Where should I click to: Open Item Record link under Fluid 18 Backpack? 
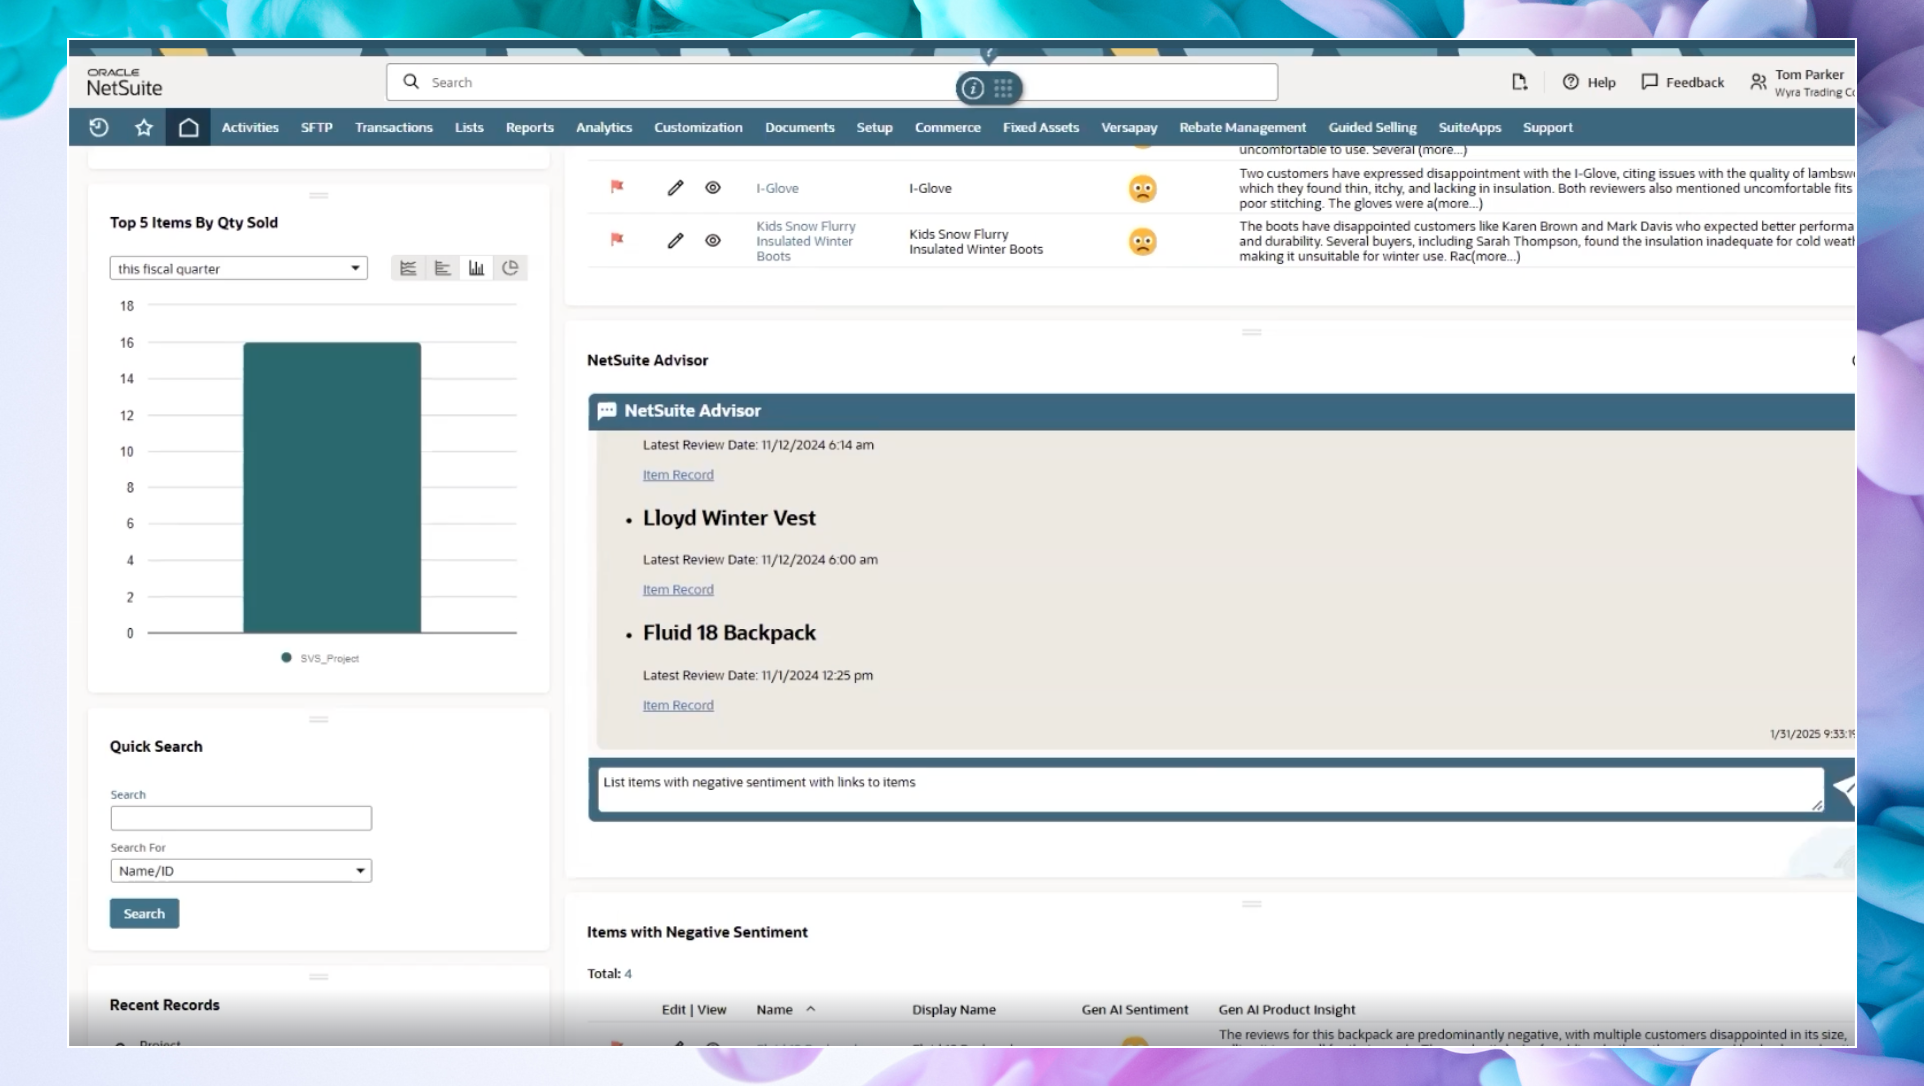[x=678, y=705]
